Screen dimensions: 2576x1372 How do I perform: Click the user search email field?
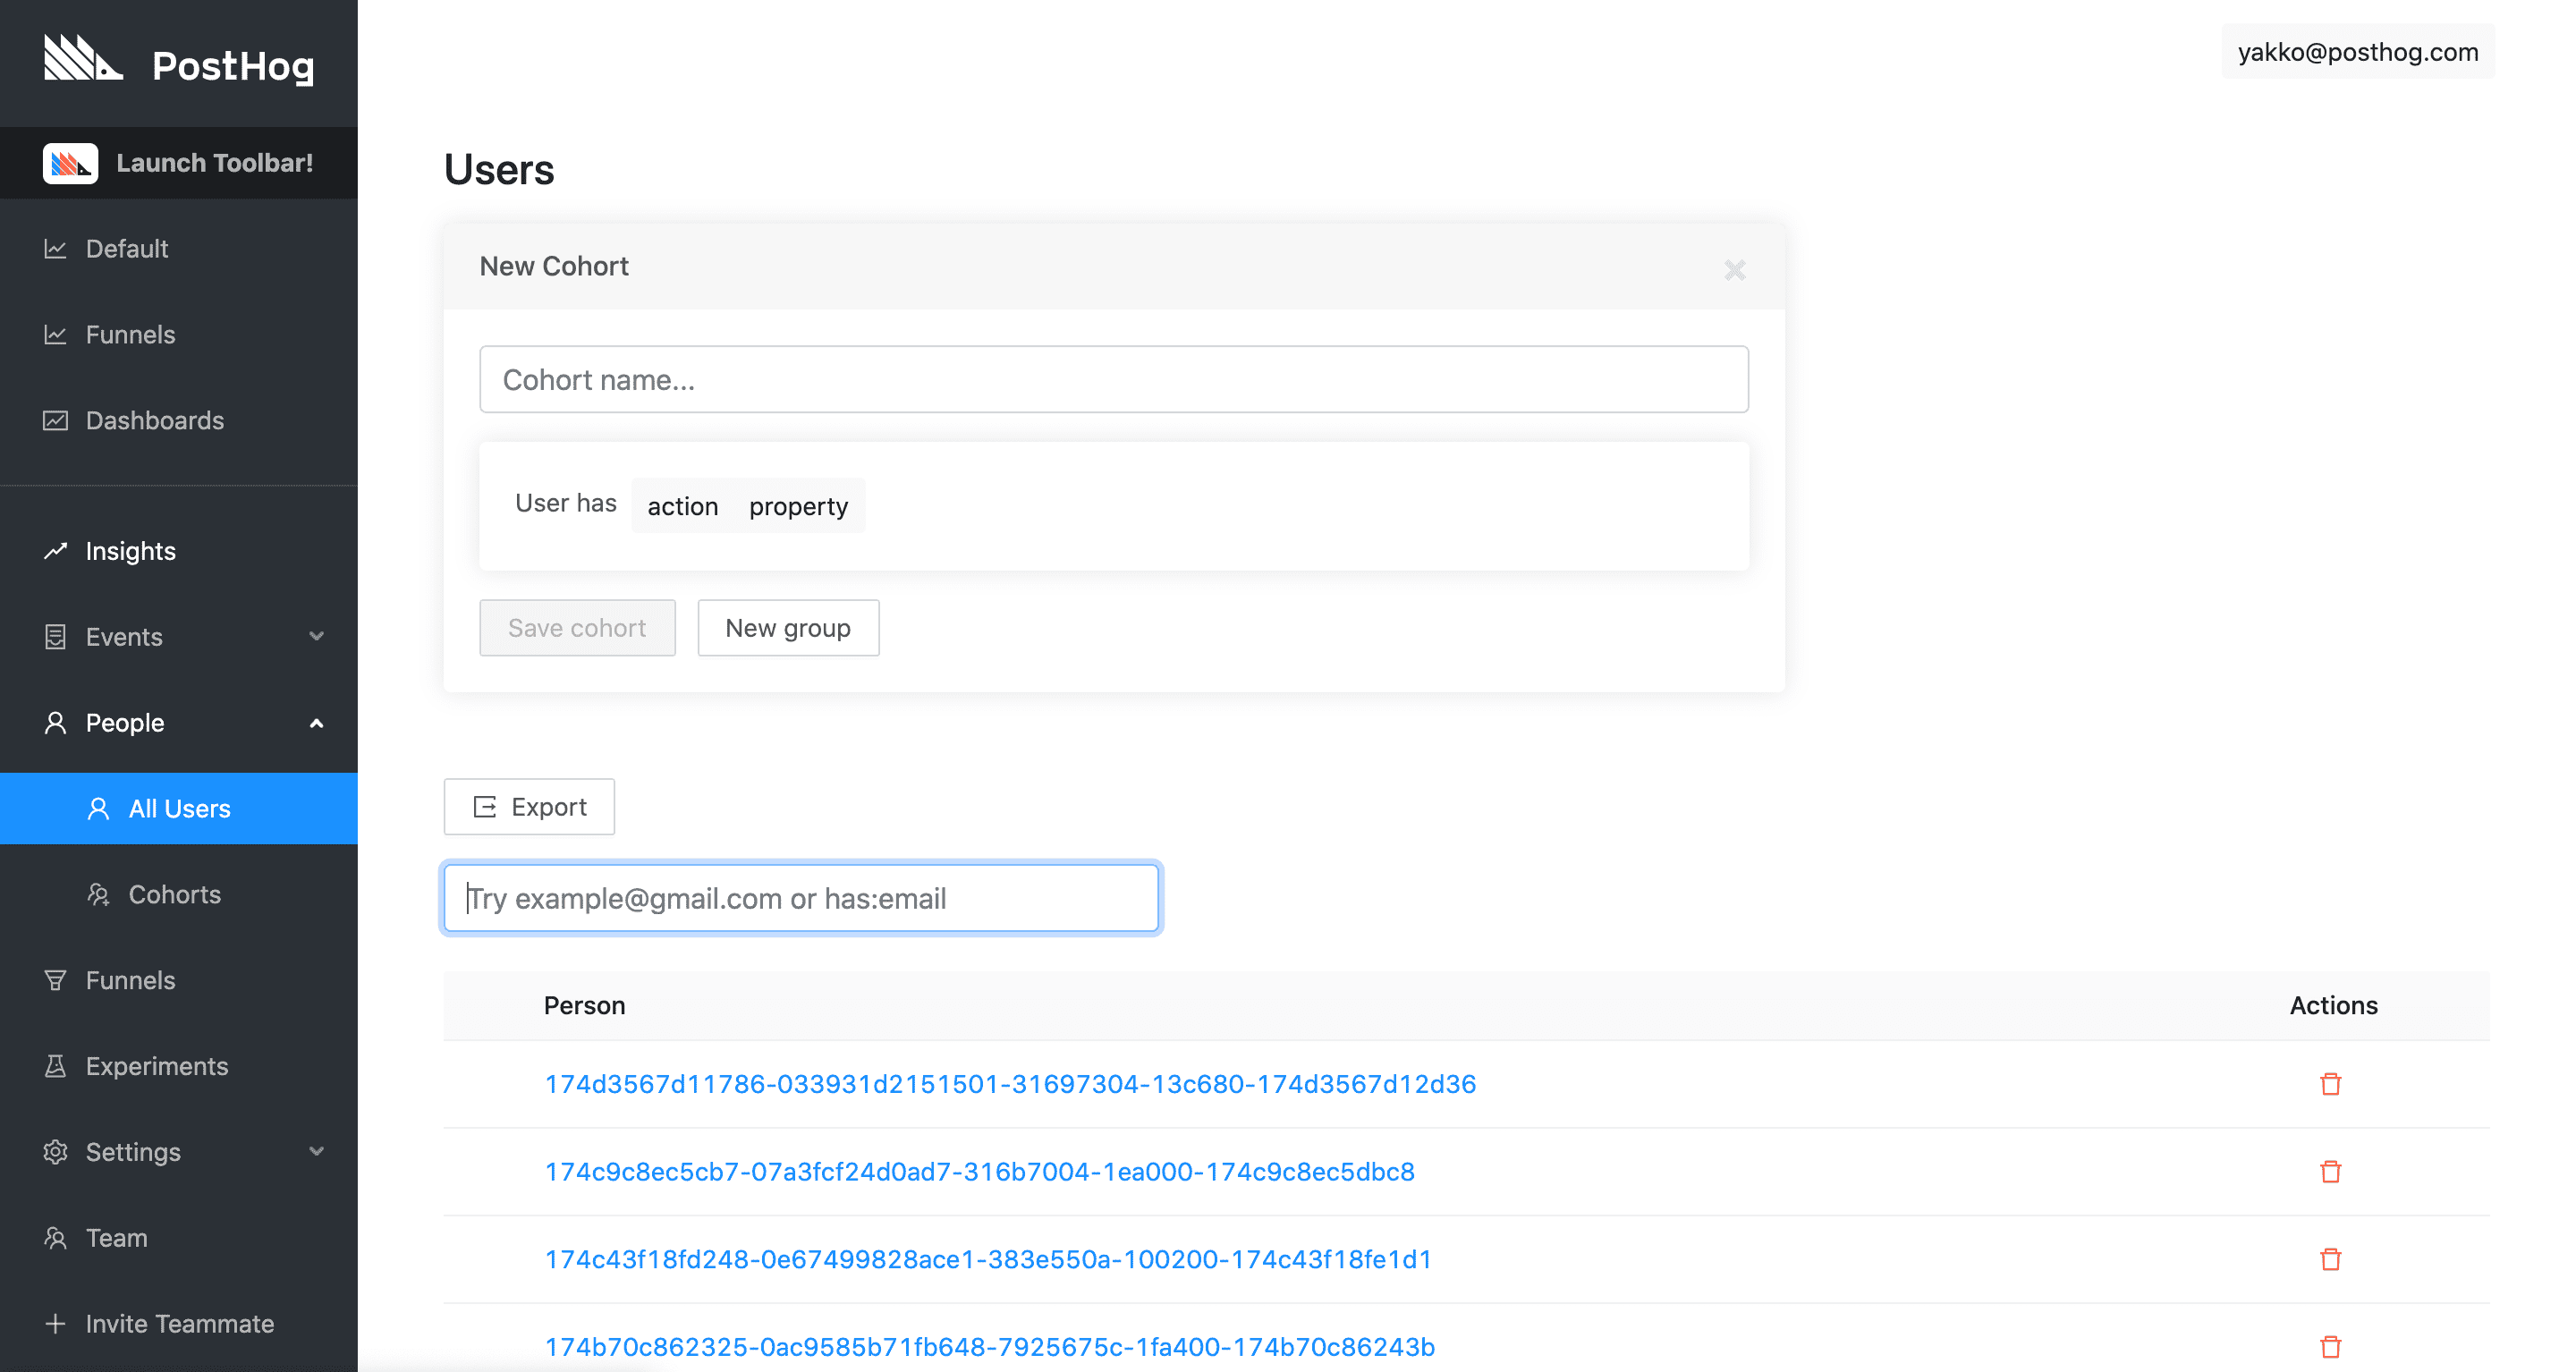click(x=801, y=898)
